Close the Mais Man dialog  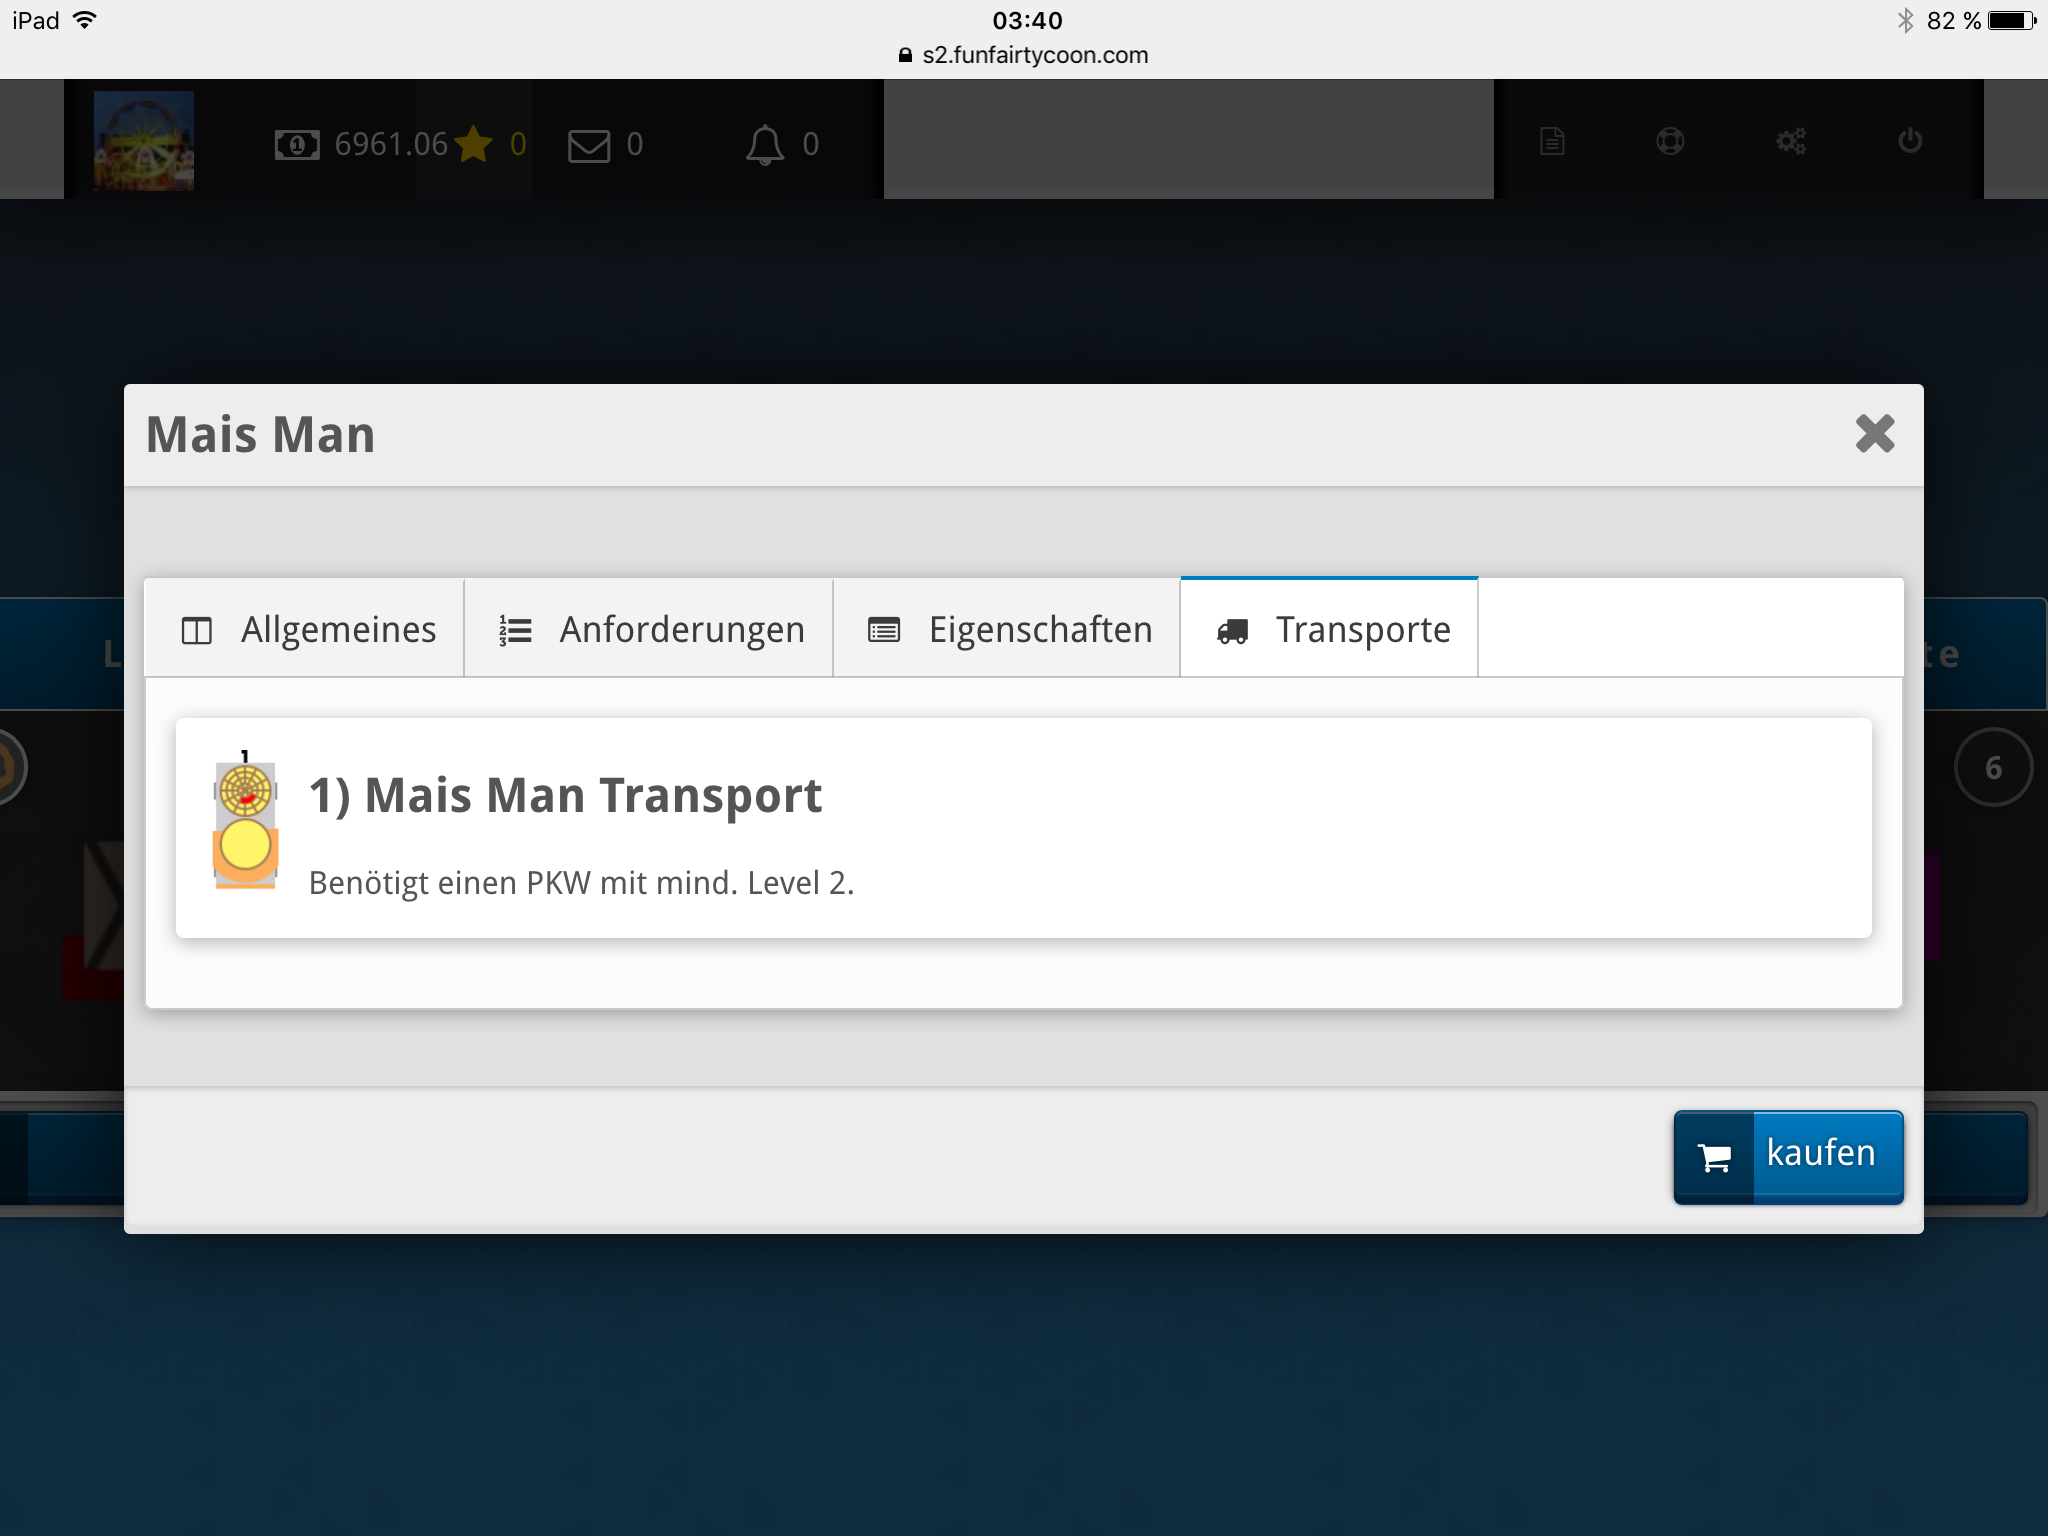click(x=1874, y=434)
